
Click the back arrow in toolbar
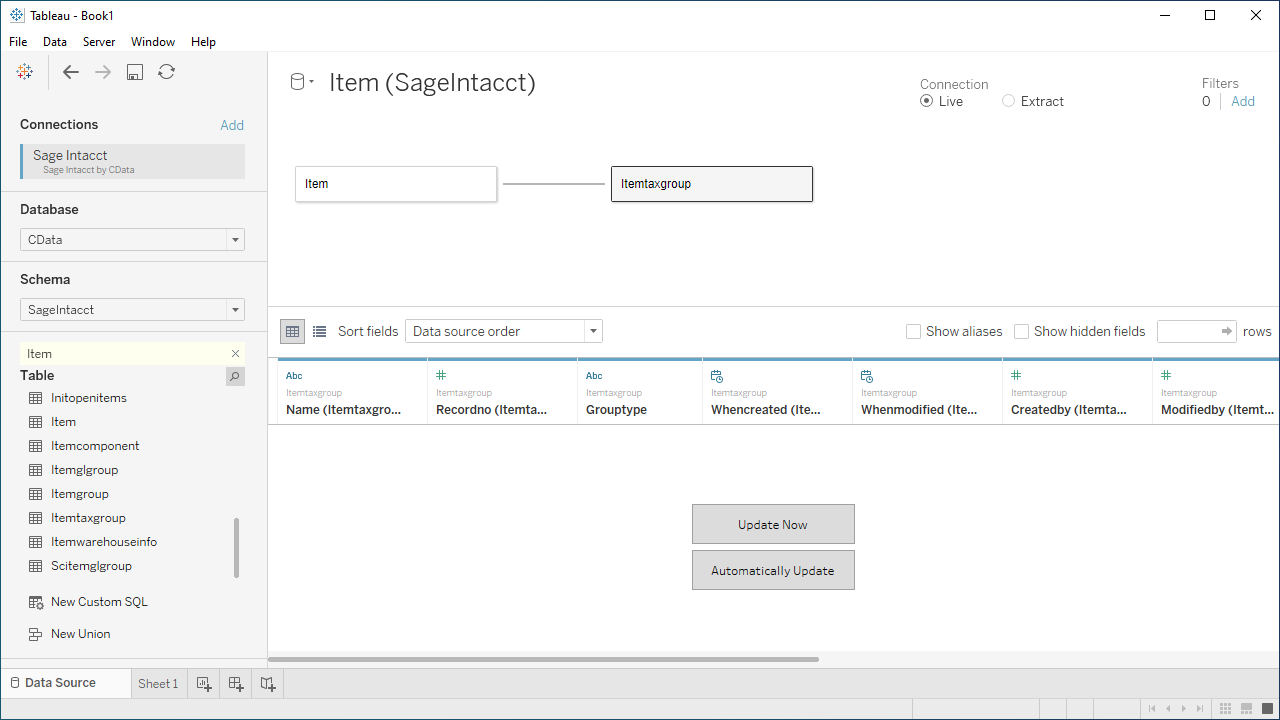(x=71, y=72)
